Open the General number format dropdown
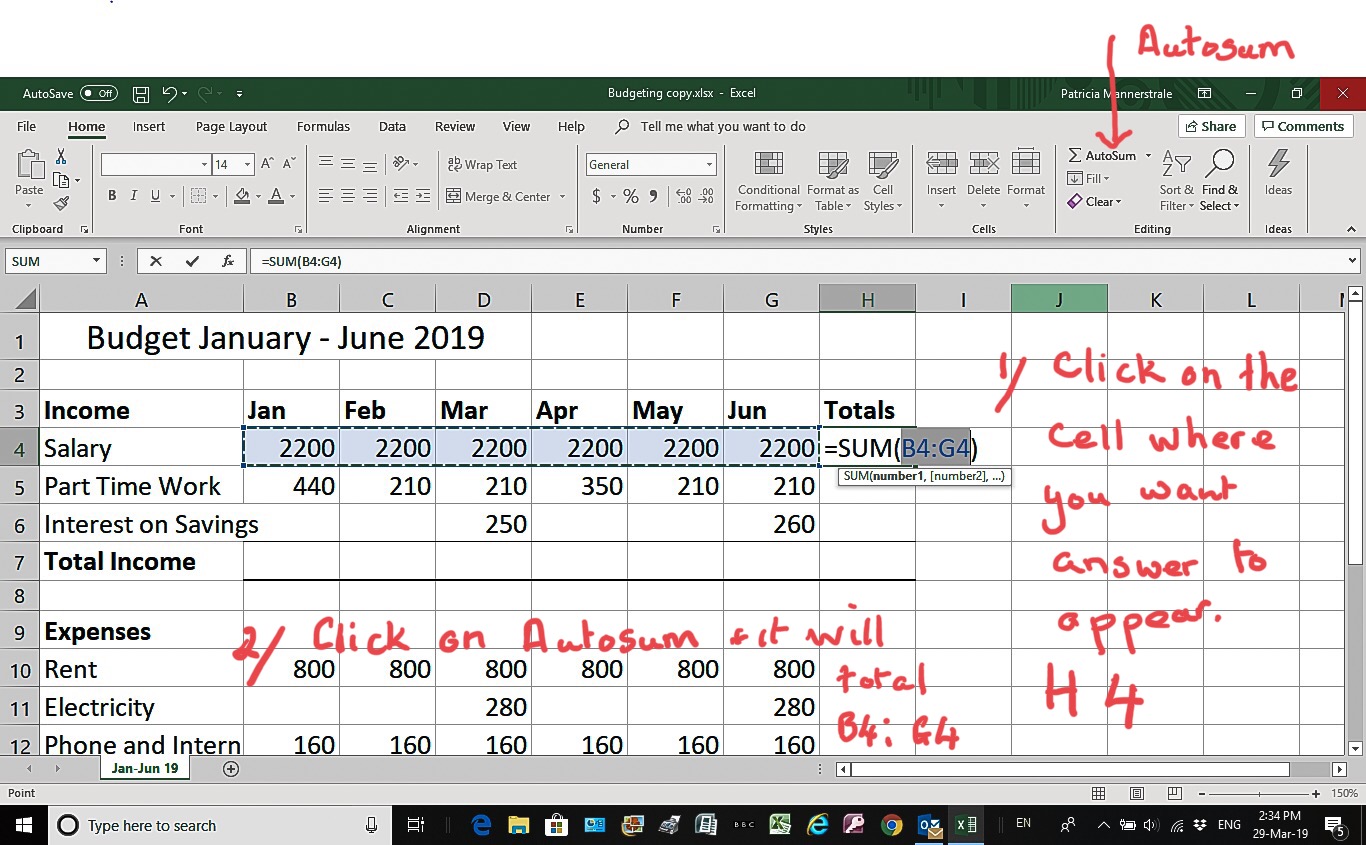 click(x=710, y=165)
